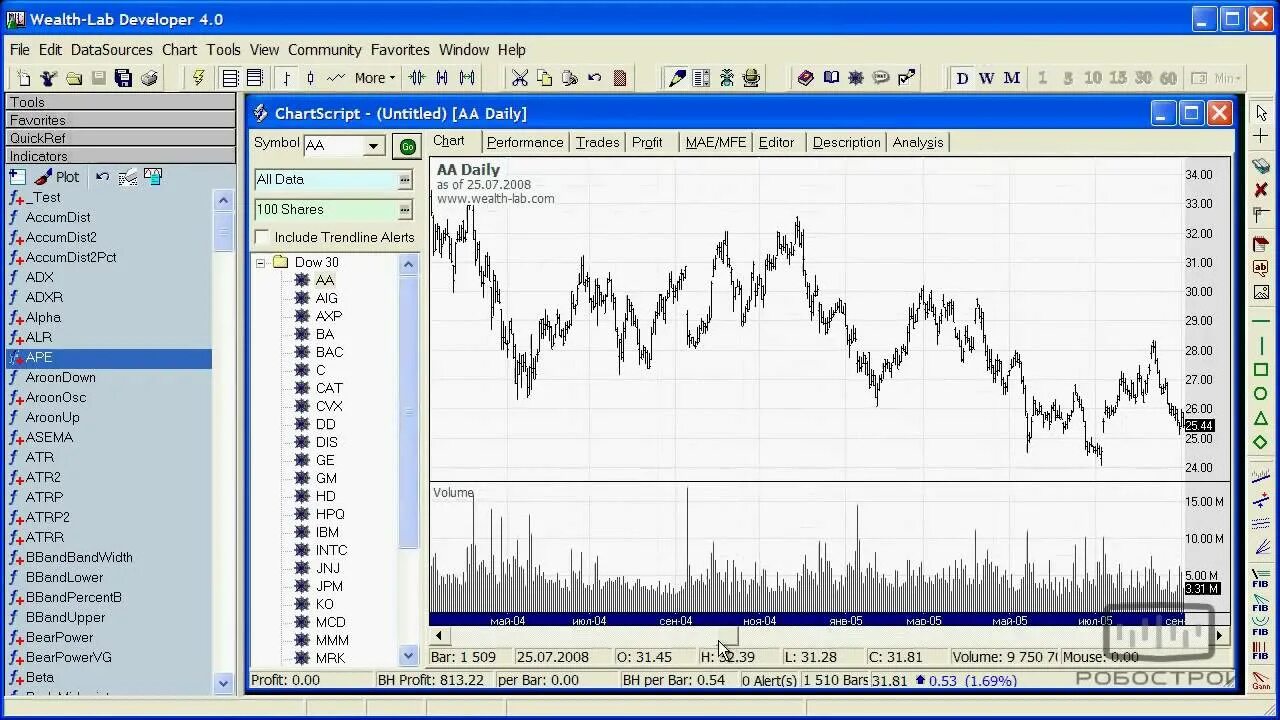This screenshot has height=720, width=1280.
Task: Click the Plot button in Indicators panel
Action: point(58,177)
